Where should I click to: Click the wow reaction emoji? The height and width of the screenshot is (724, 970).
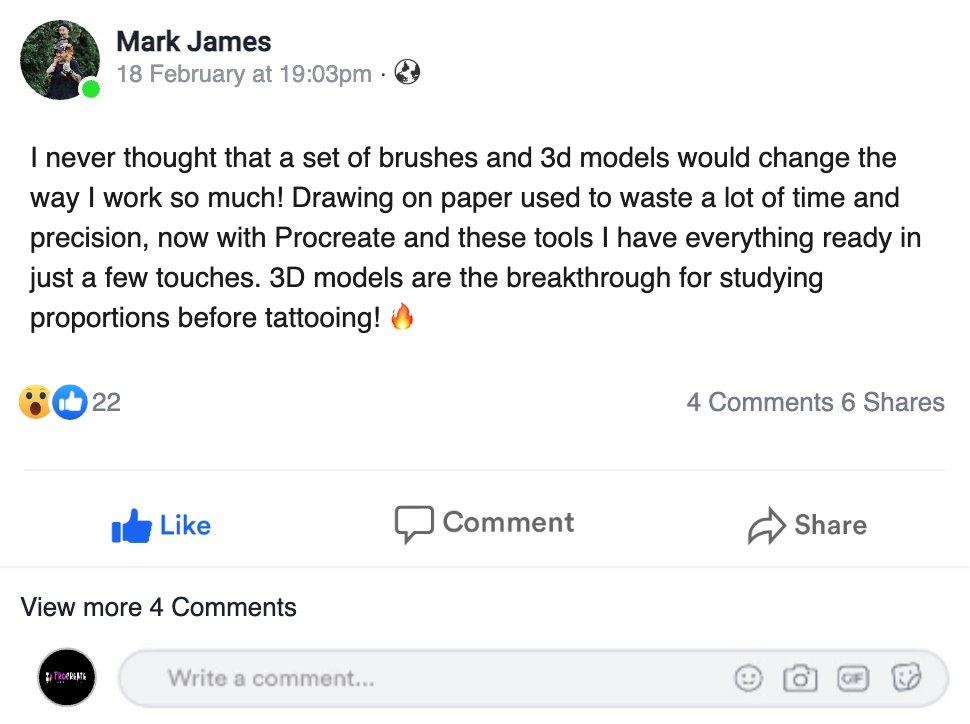coord(35,402)
